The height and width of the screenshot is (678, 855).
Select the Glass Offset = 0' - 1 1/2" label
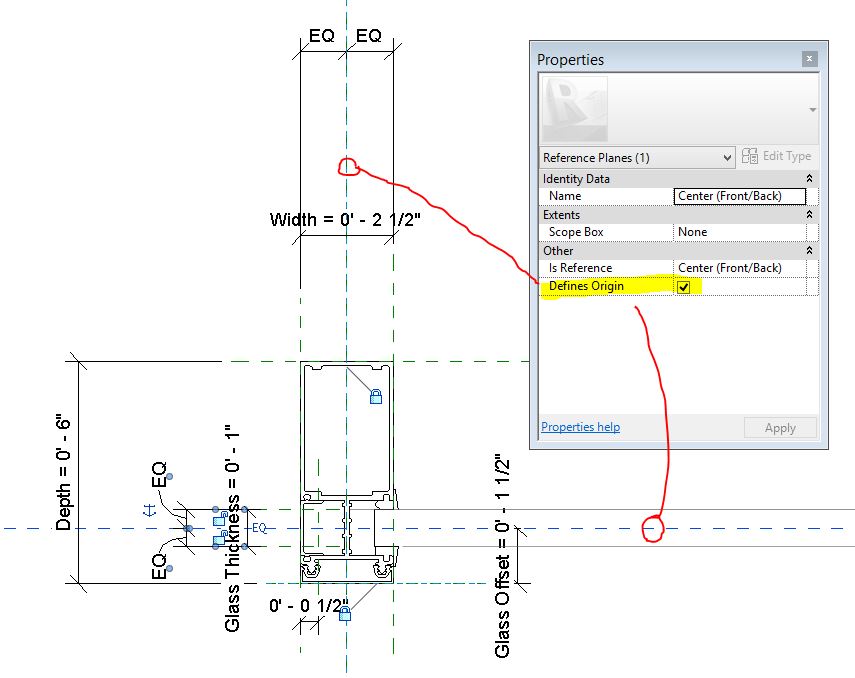(x=502, y=556)
